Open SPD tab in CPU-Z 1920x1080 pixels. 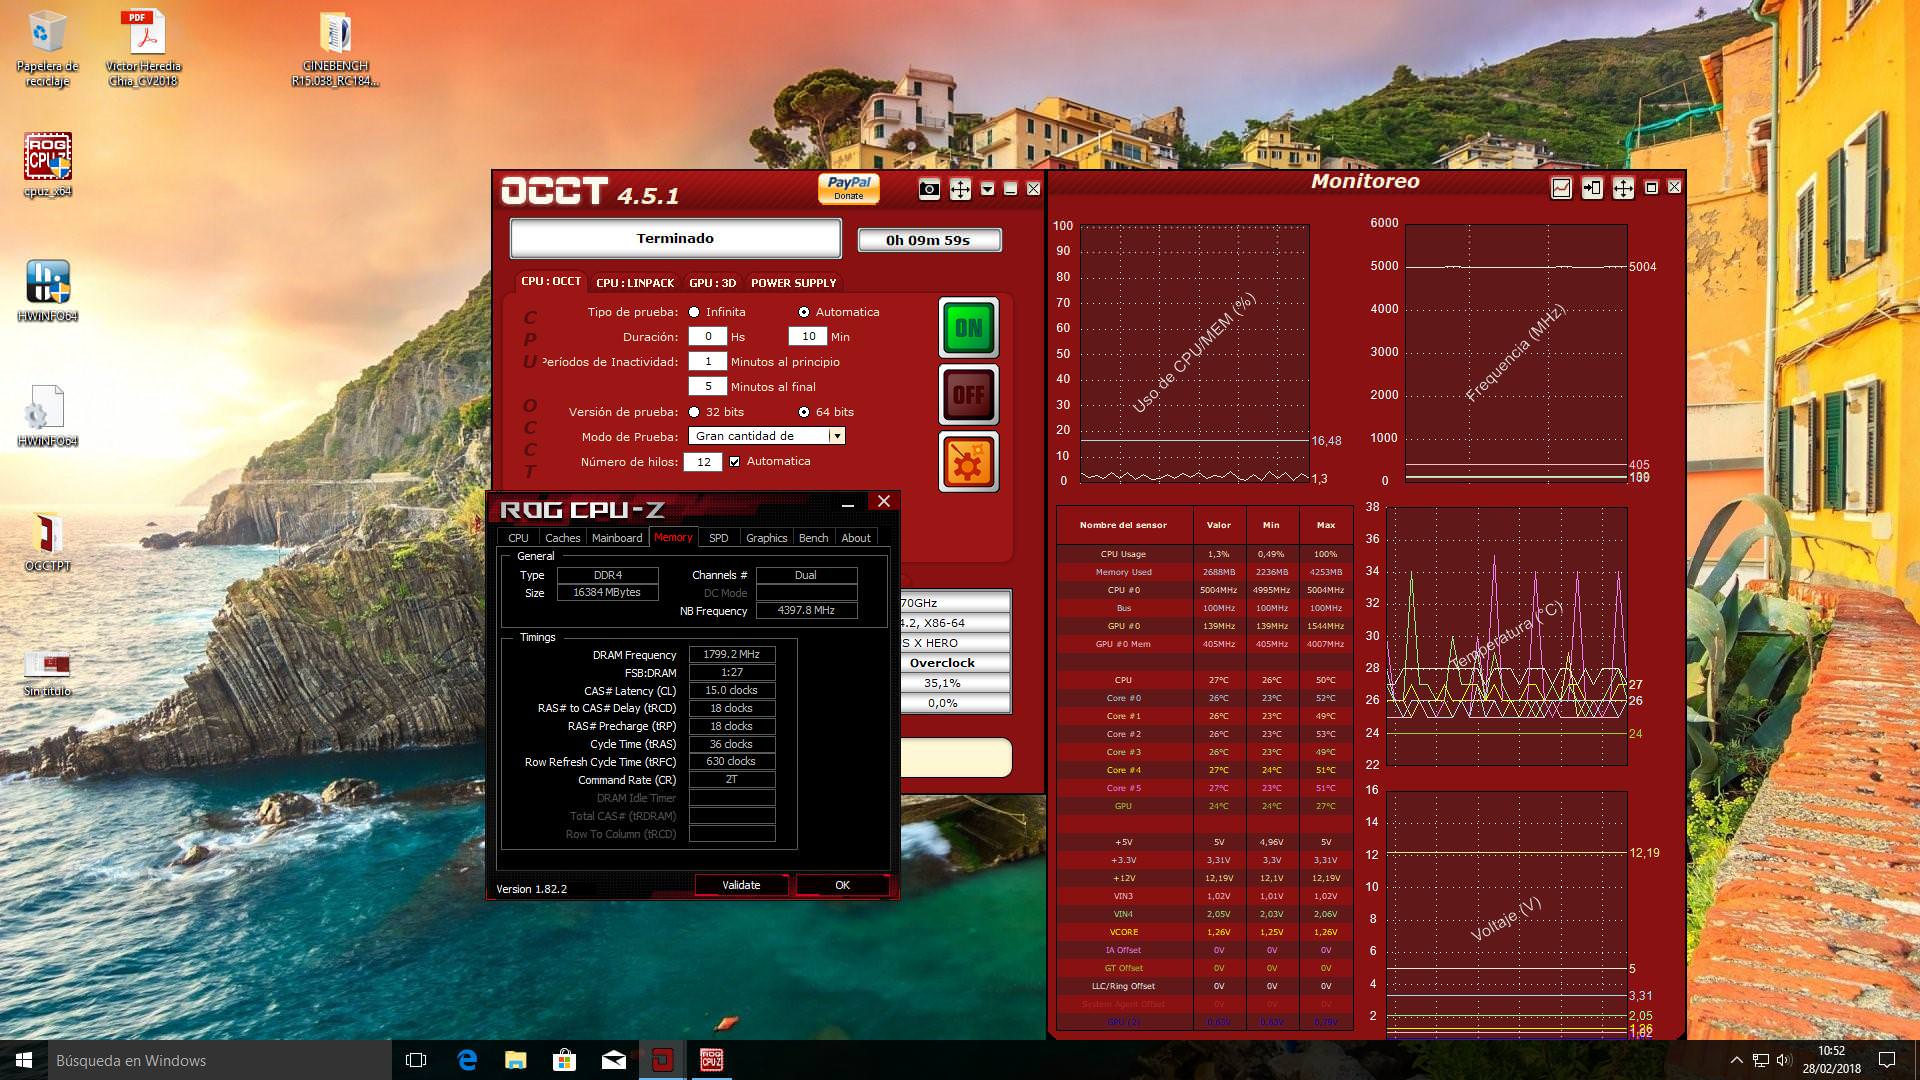[x=718, y=538]
